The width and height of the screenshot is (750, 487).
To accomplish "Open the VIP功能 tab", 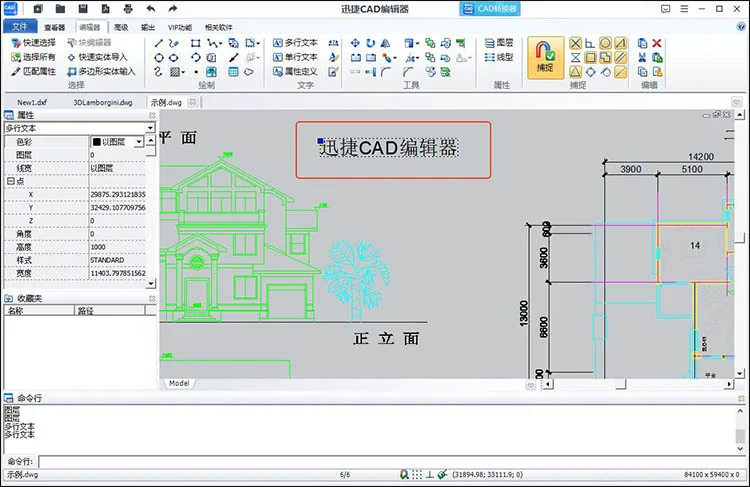I will [x=180, y=27].
